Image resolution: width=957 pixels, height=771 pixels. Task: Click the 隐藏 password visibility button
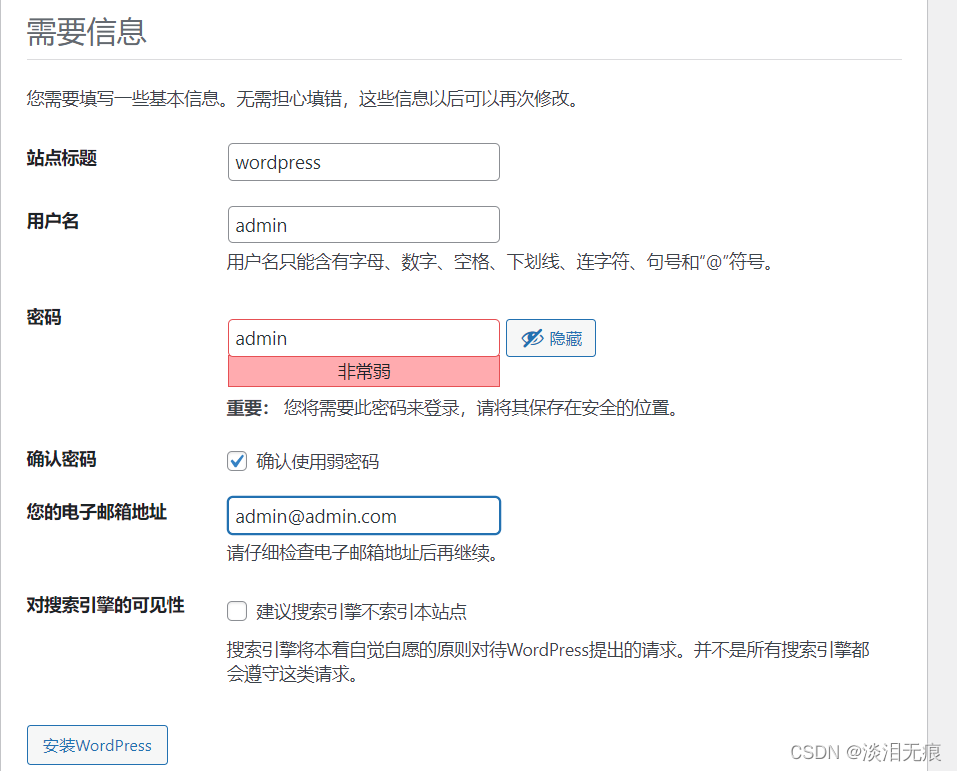[551, 338]
